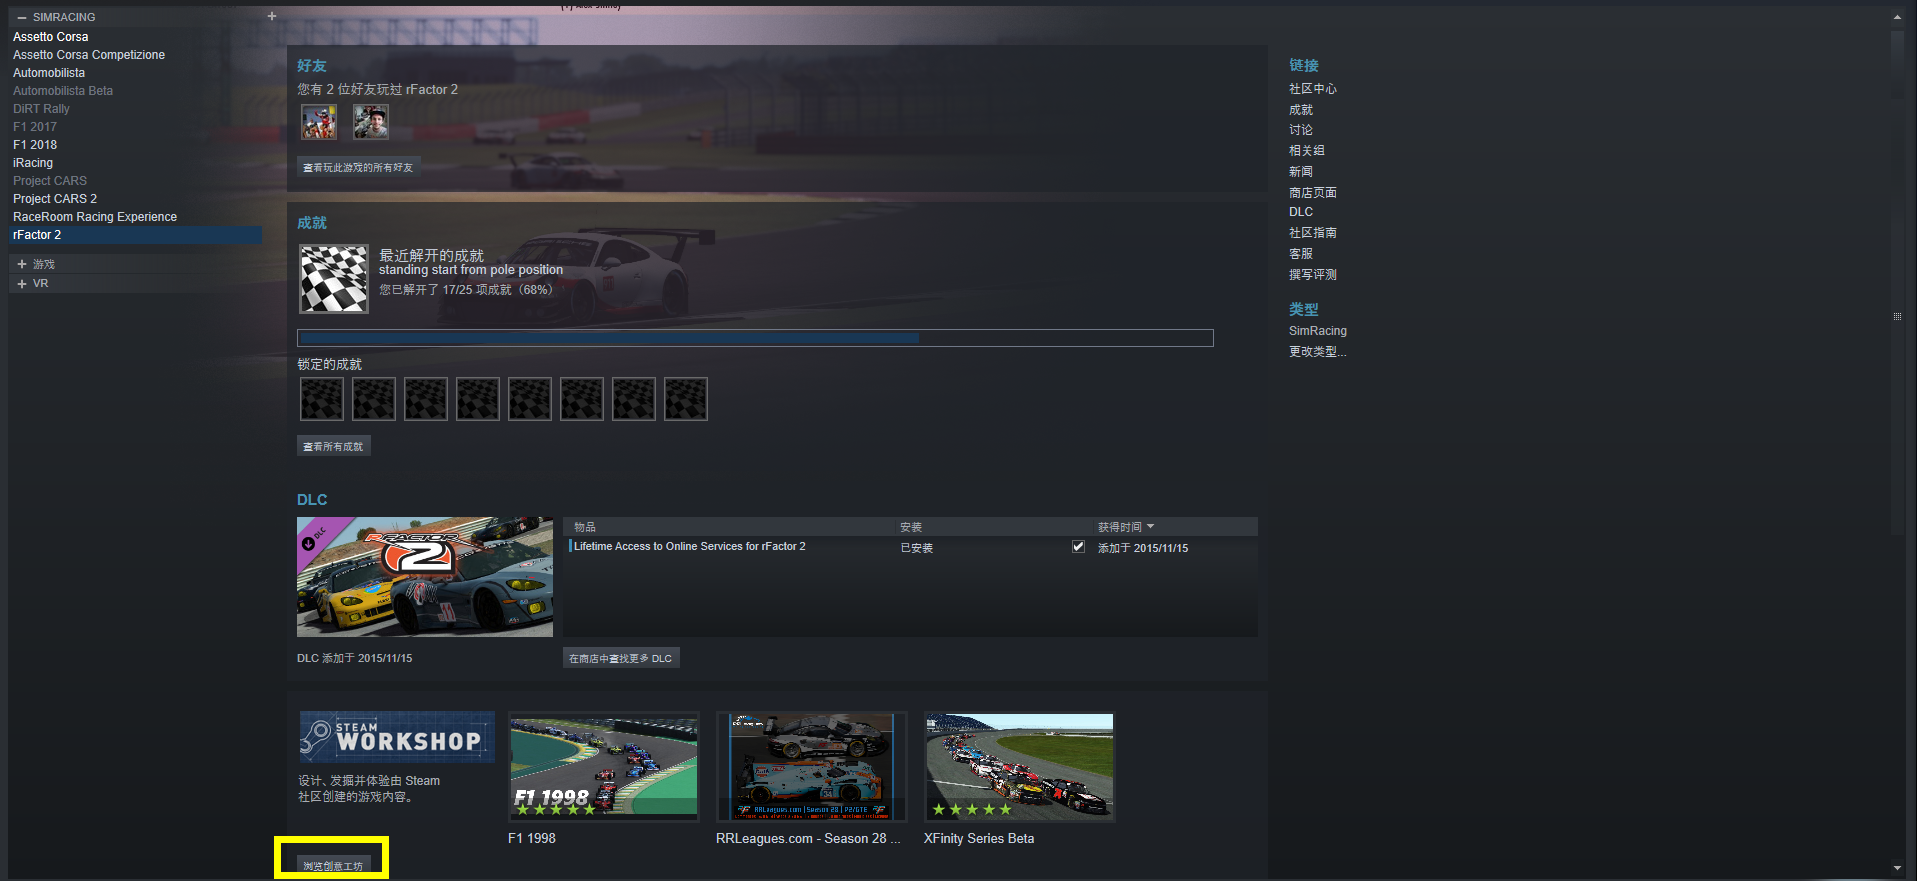Open the first friend's avatar with the race crowd
This screenshot has height=881, width=1917.
pyautogui.click(x=319, y=122)
